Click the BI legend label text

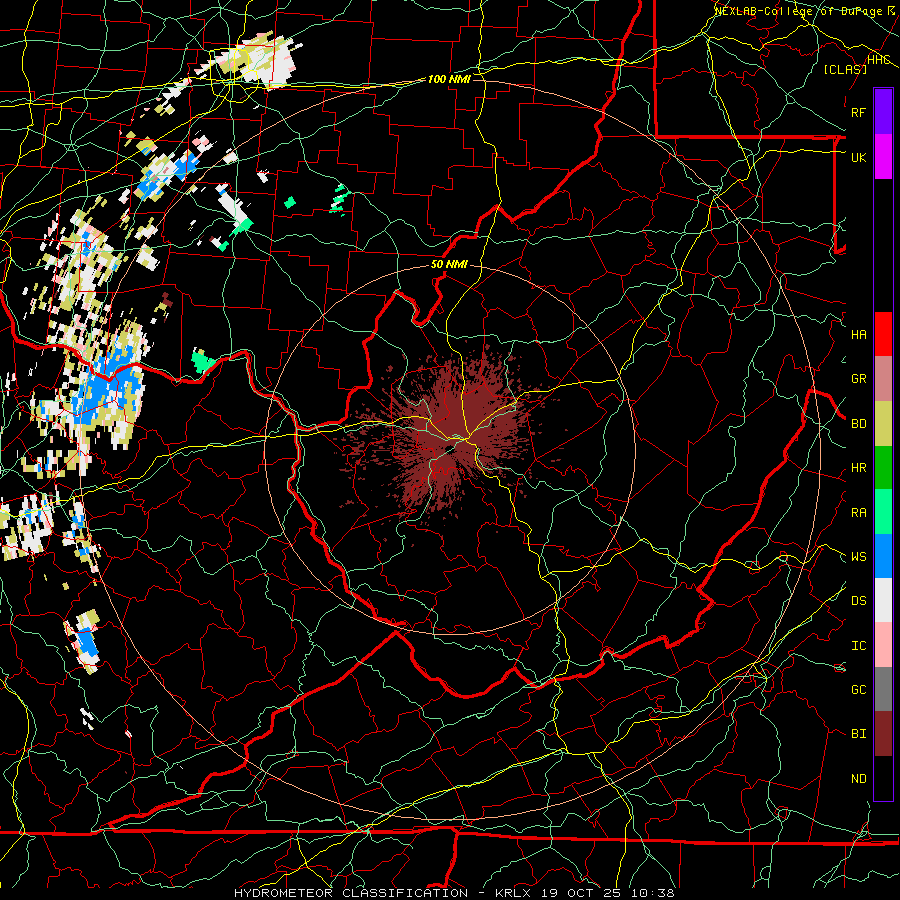click(x=858, y=734)
